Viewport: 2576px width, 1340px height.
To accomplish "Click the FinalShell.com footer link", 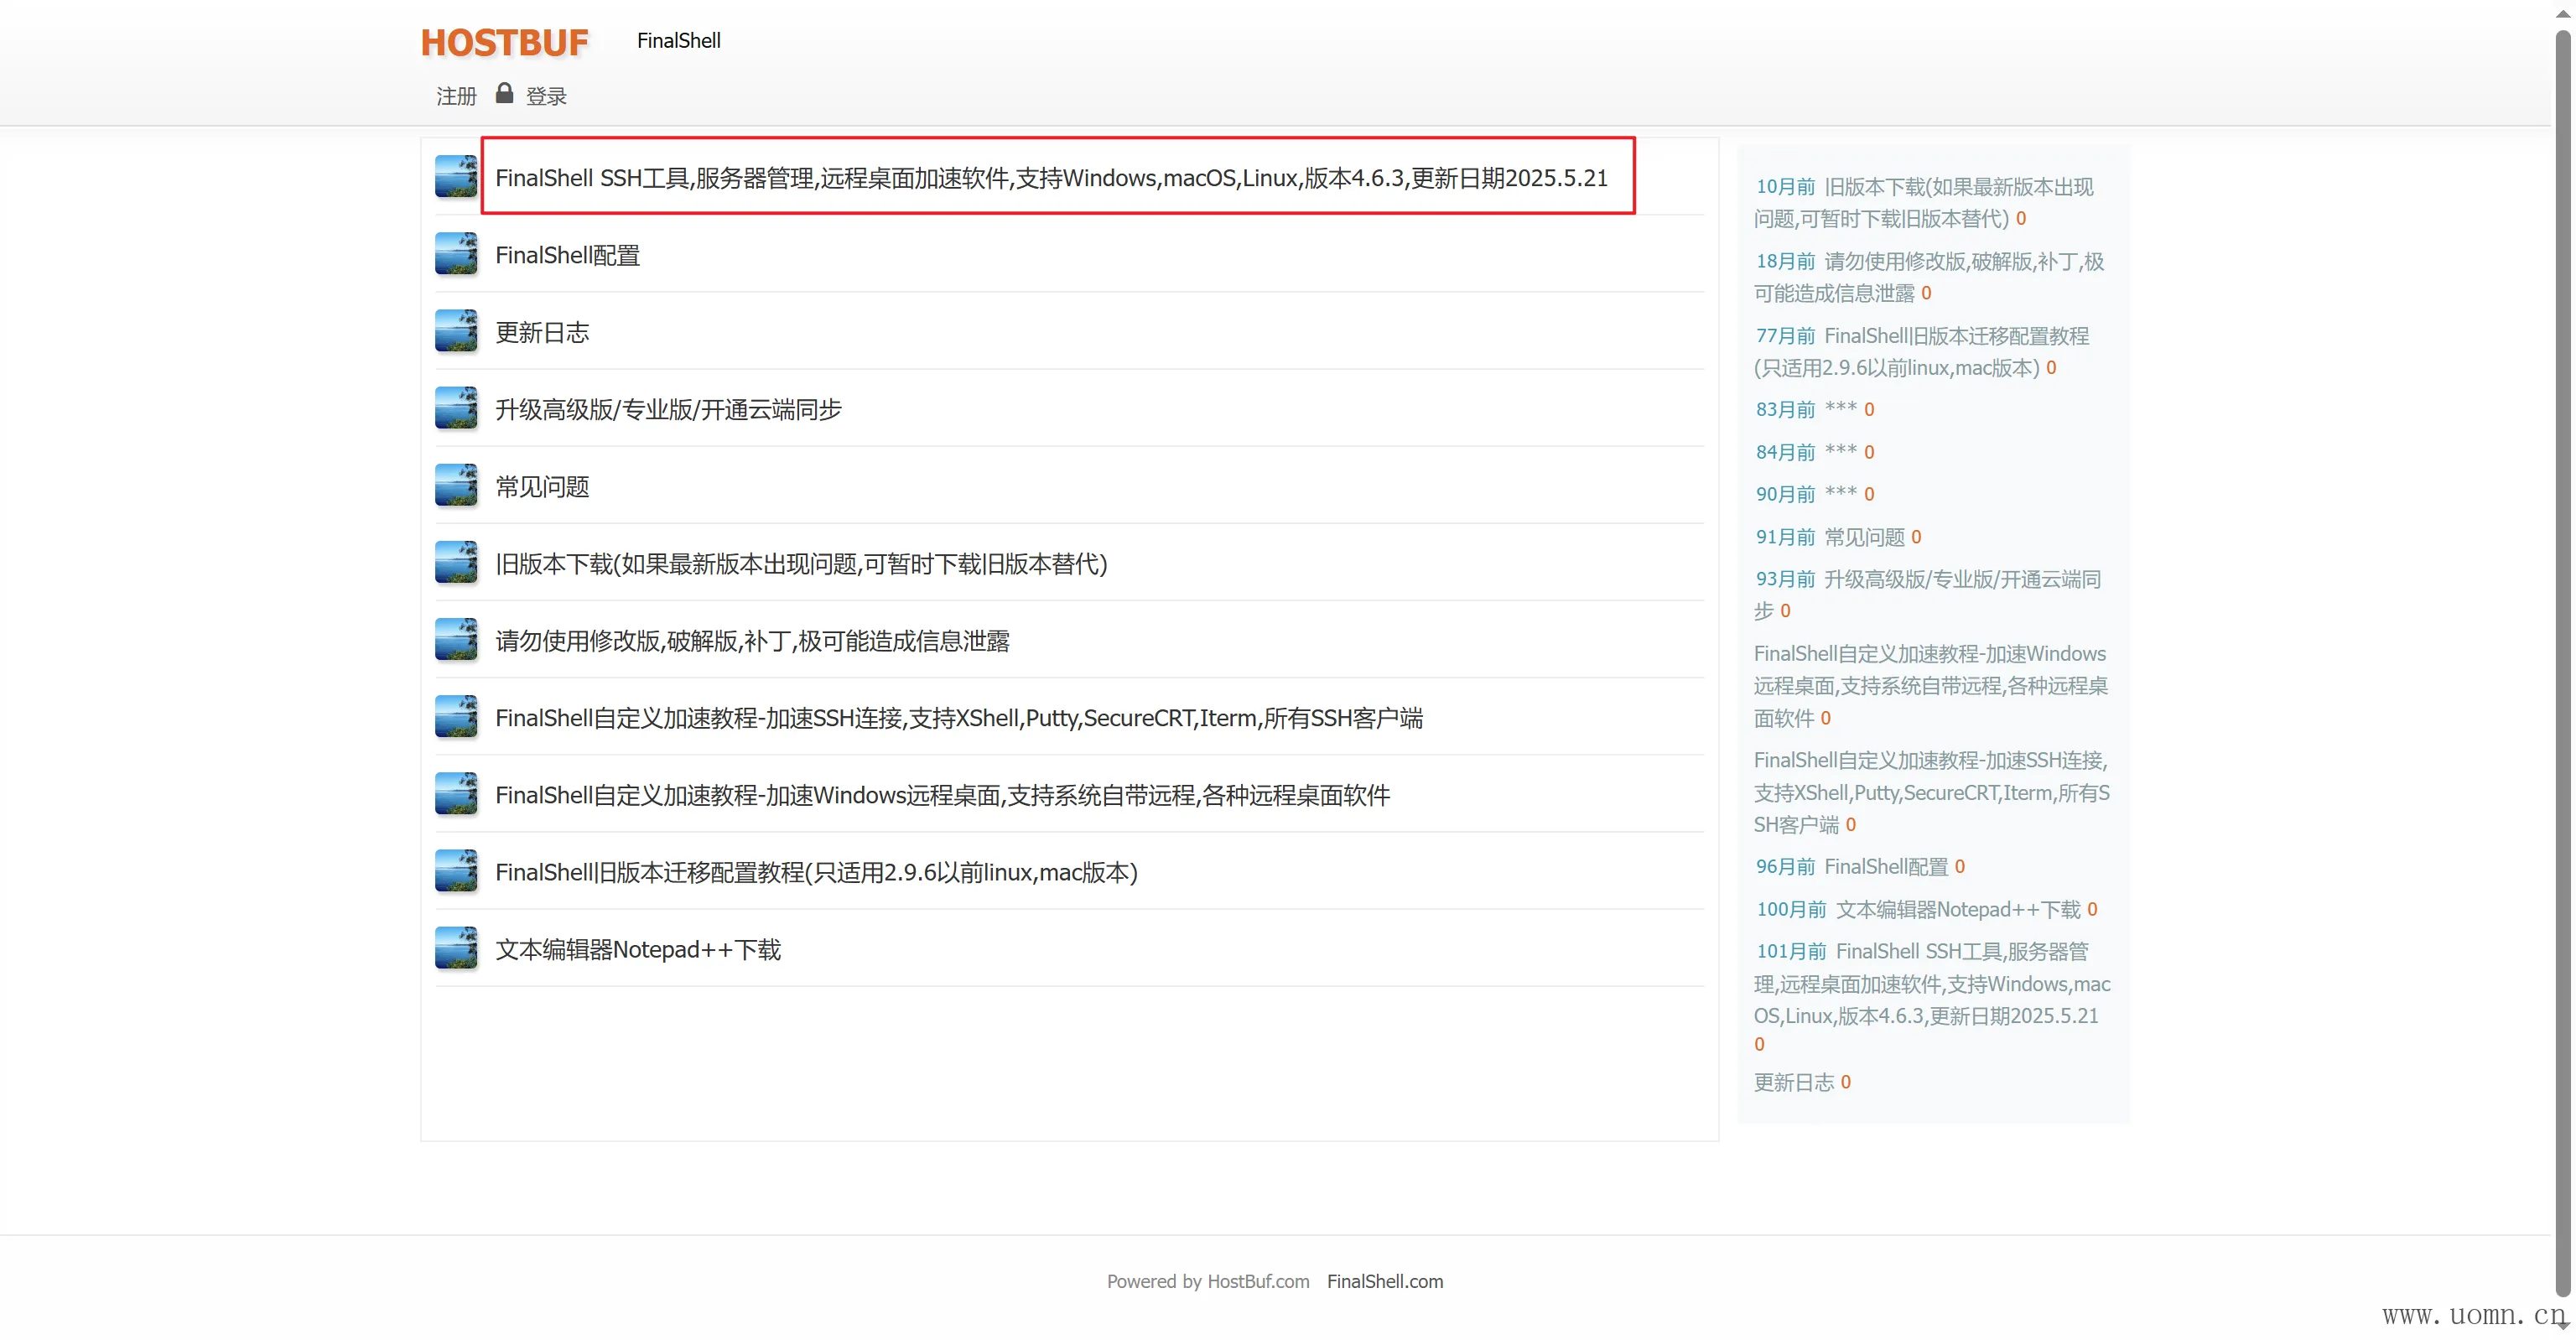I will [1384, 1281].
